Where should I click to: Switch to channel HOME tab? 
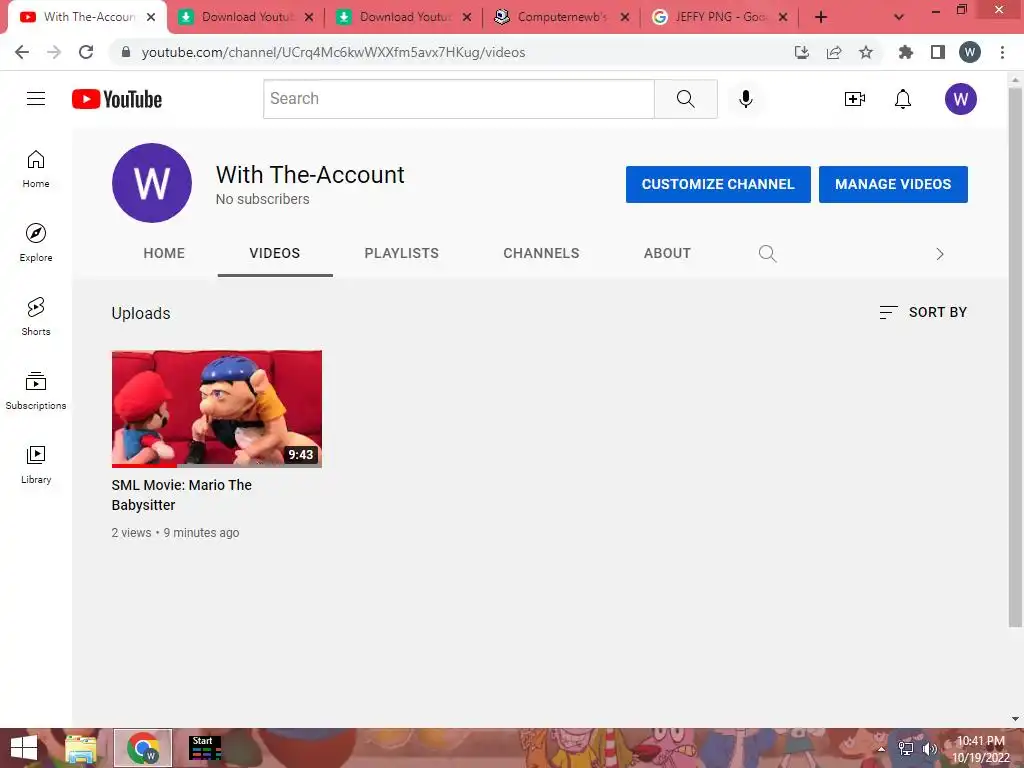(164, 253)
